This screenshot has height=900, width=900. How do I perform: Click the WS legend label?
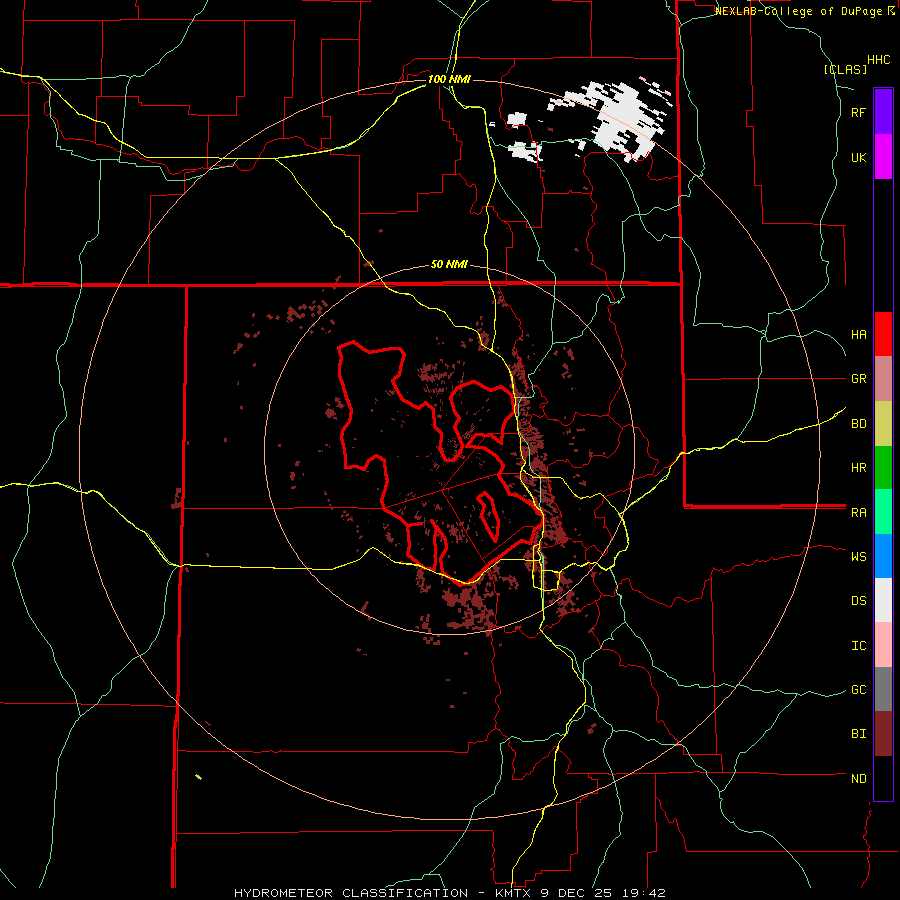pyautogui.click(x=858, y=557)
